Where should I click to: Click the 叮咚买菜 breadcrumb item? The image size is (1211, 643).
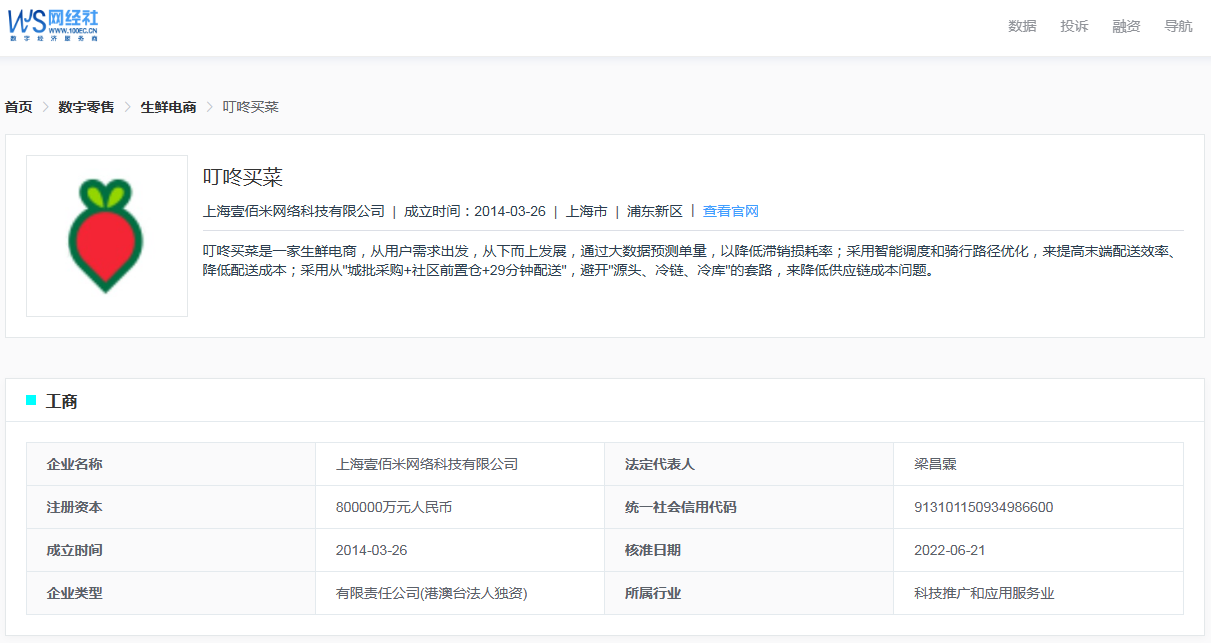click(250, 107)
